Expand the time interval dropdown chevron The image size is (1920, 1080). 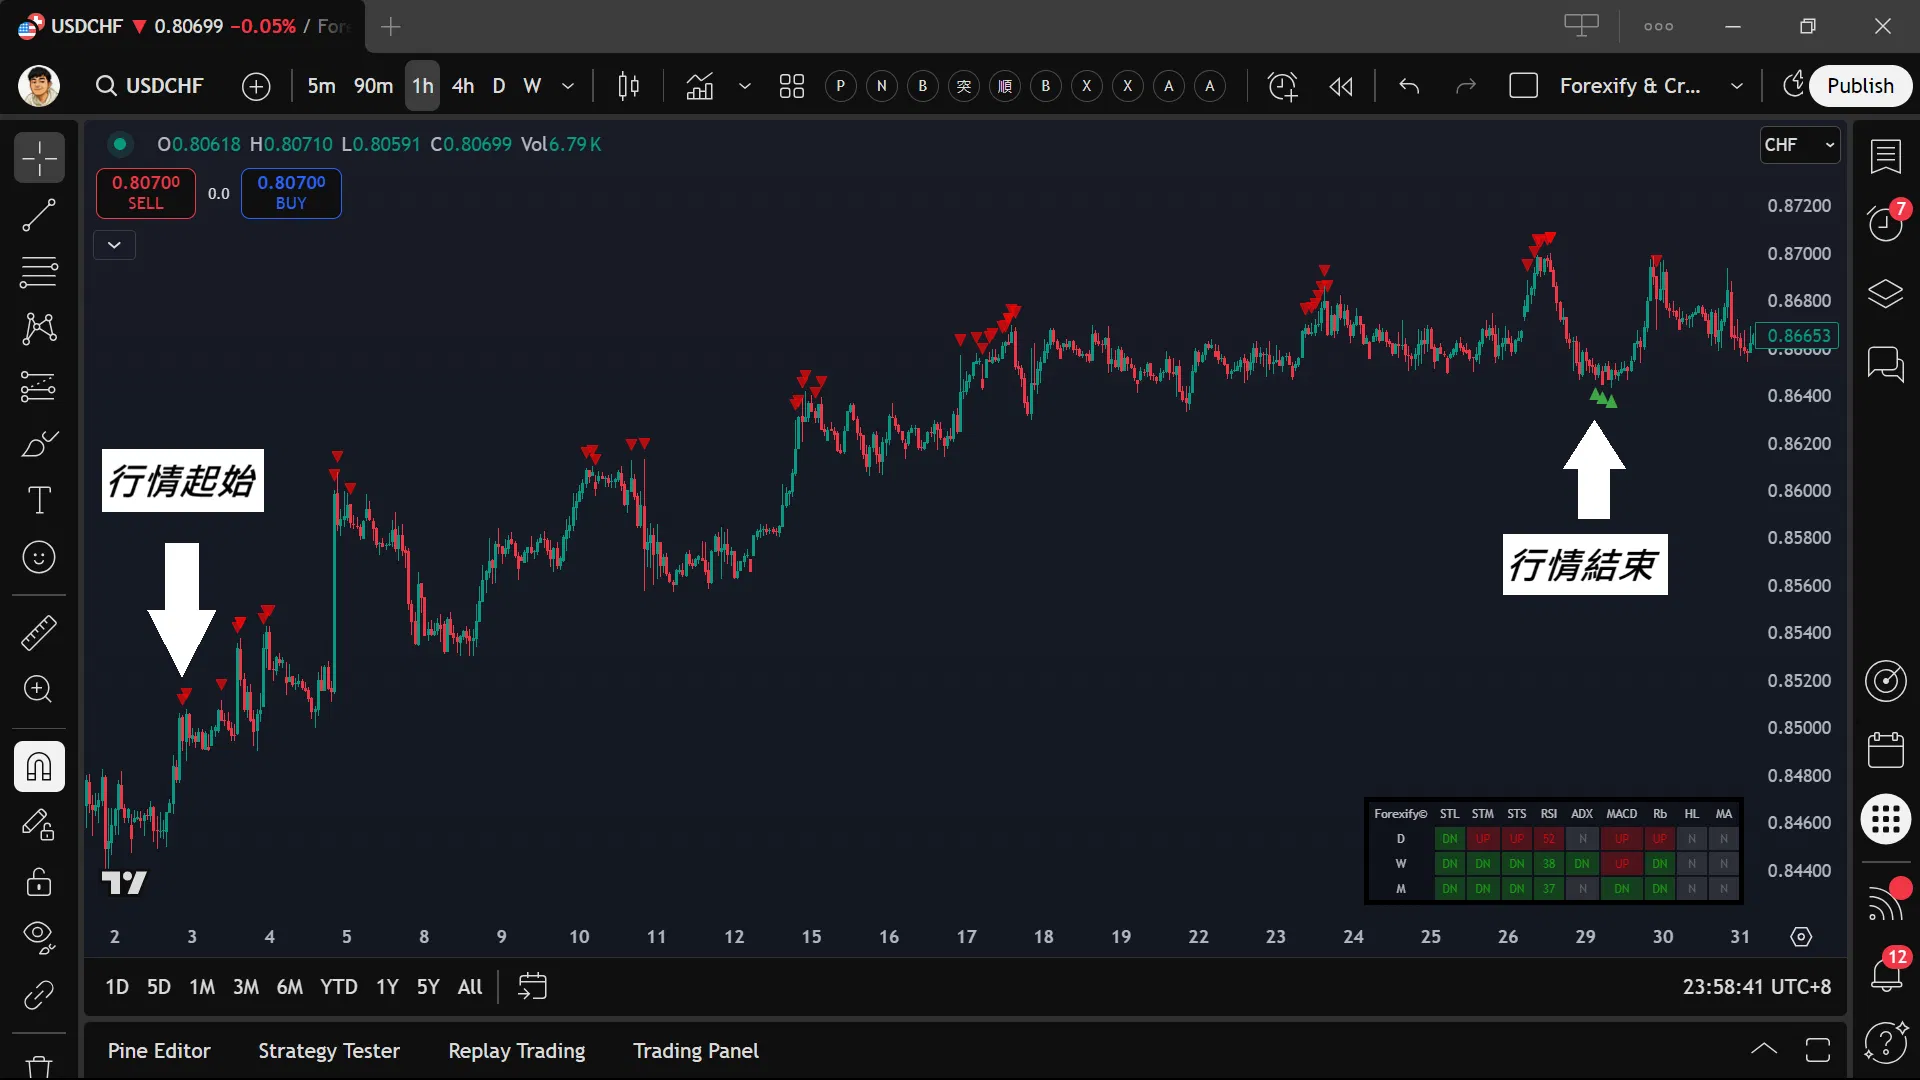(568, 86)
